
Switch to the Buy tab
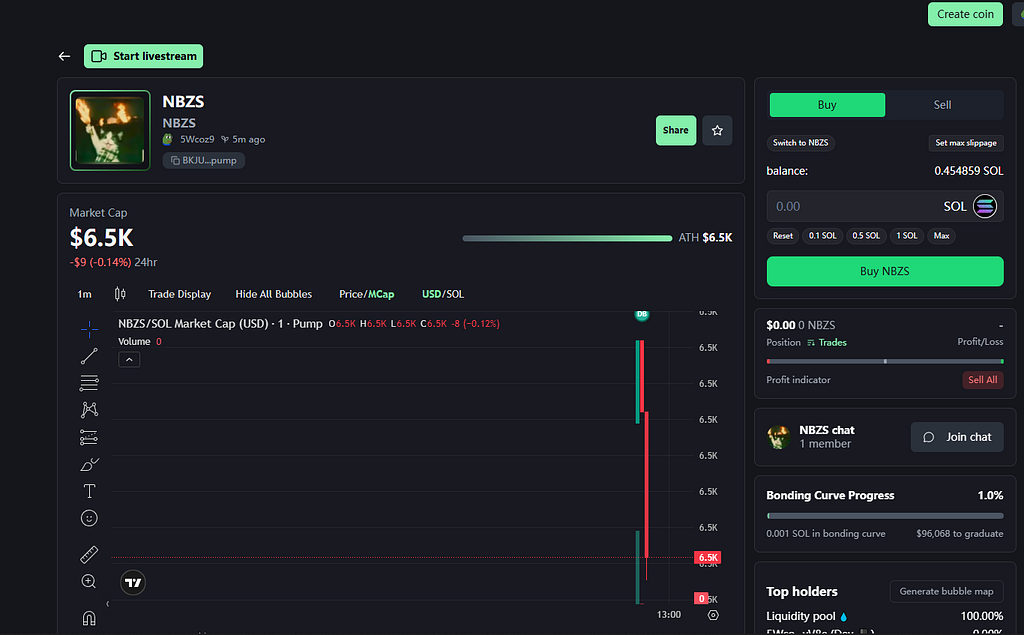click(827, 105)
